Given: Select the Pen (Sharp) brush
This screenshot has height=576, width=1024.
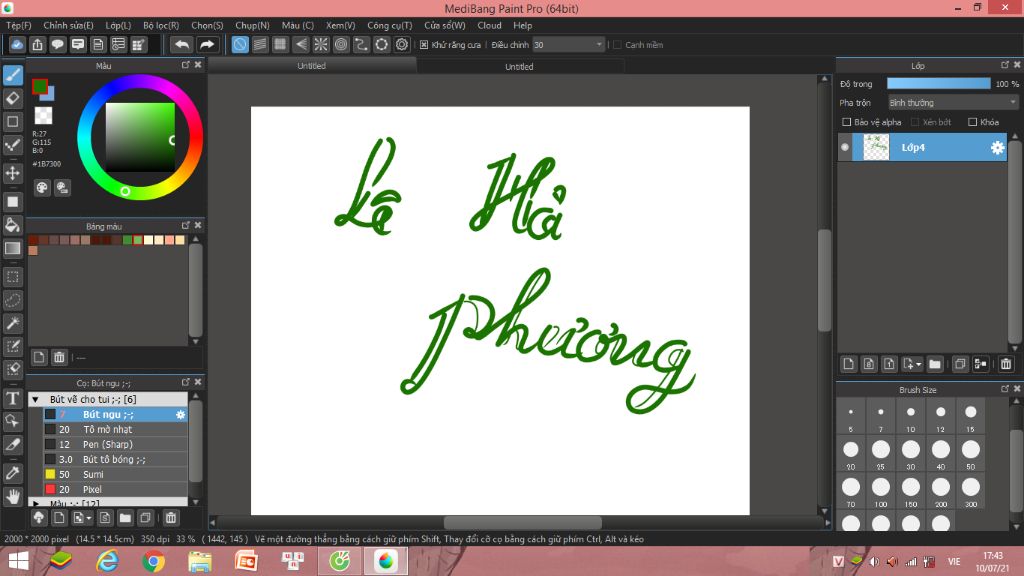Looking at the screenshot, I should pyautogui.click(x=115, y=445).
